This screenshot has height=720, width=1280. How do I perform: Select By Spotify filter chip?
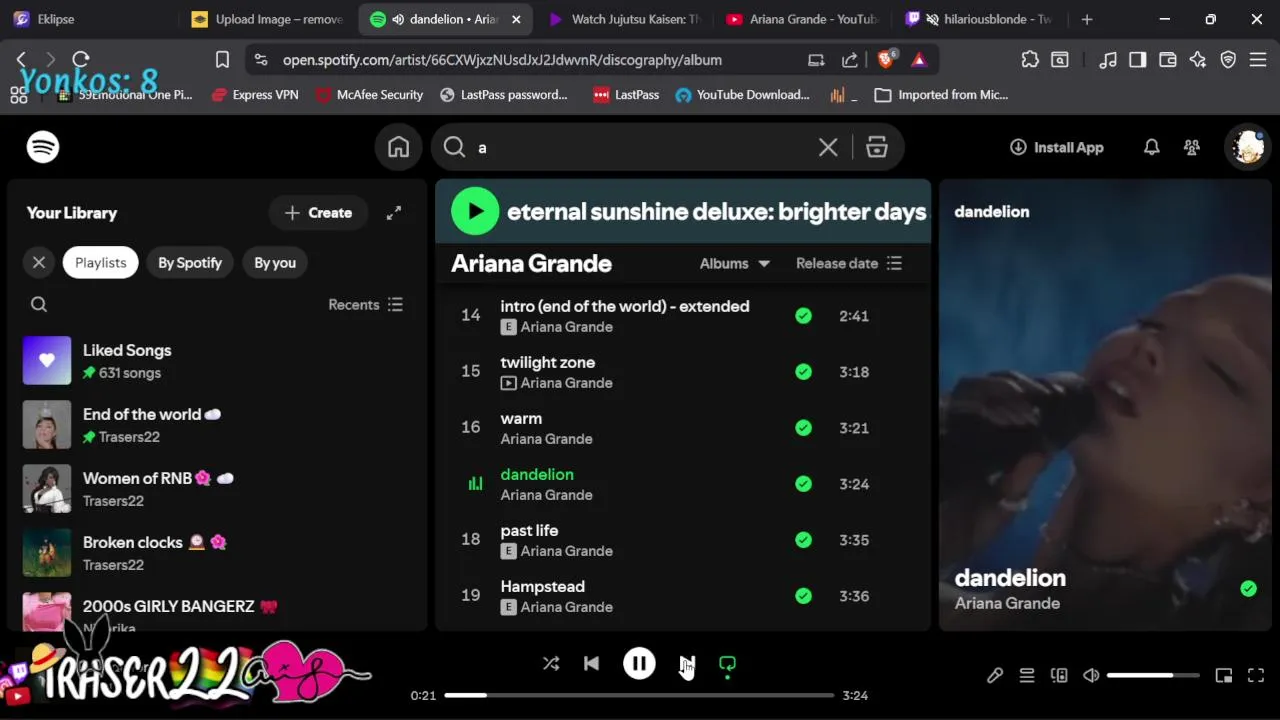[x=190, y=263]
